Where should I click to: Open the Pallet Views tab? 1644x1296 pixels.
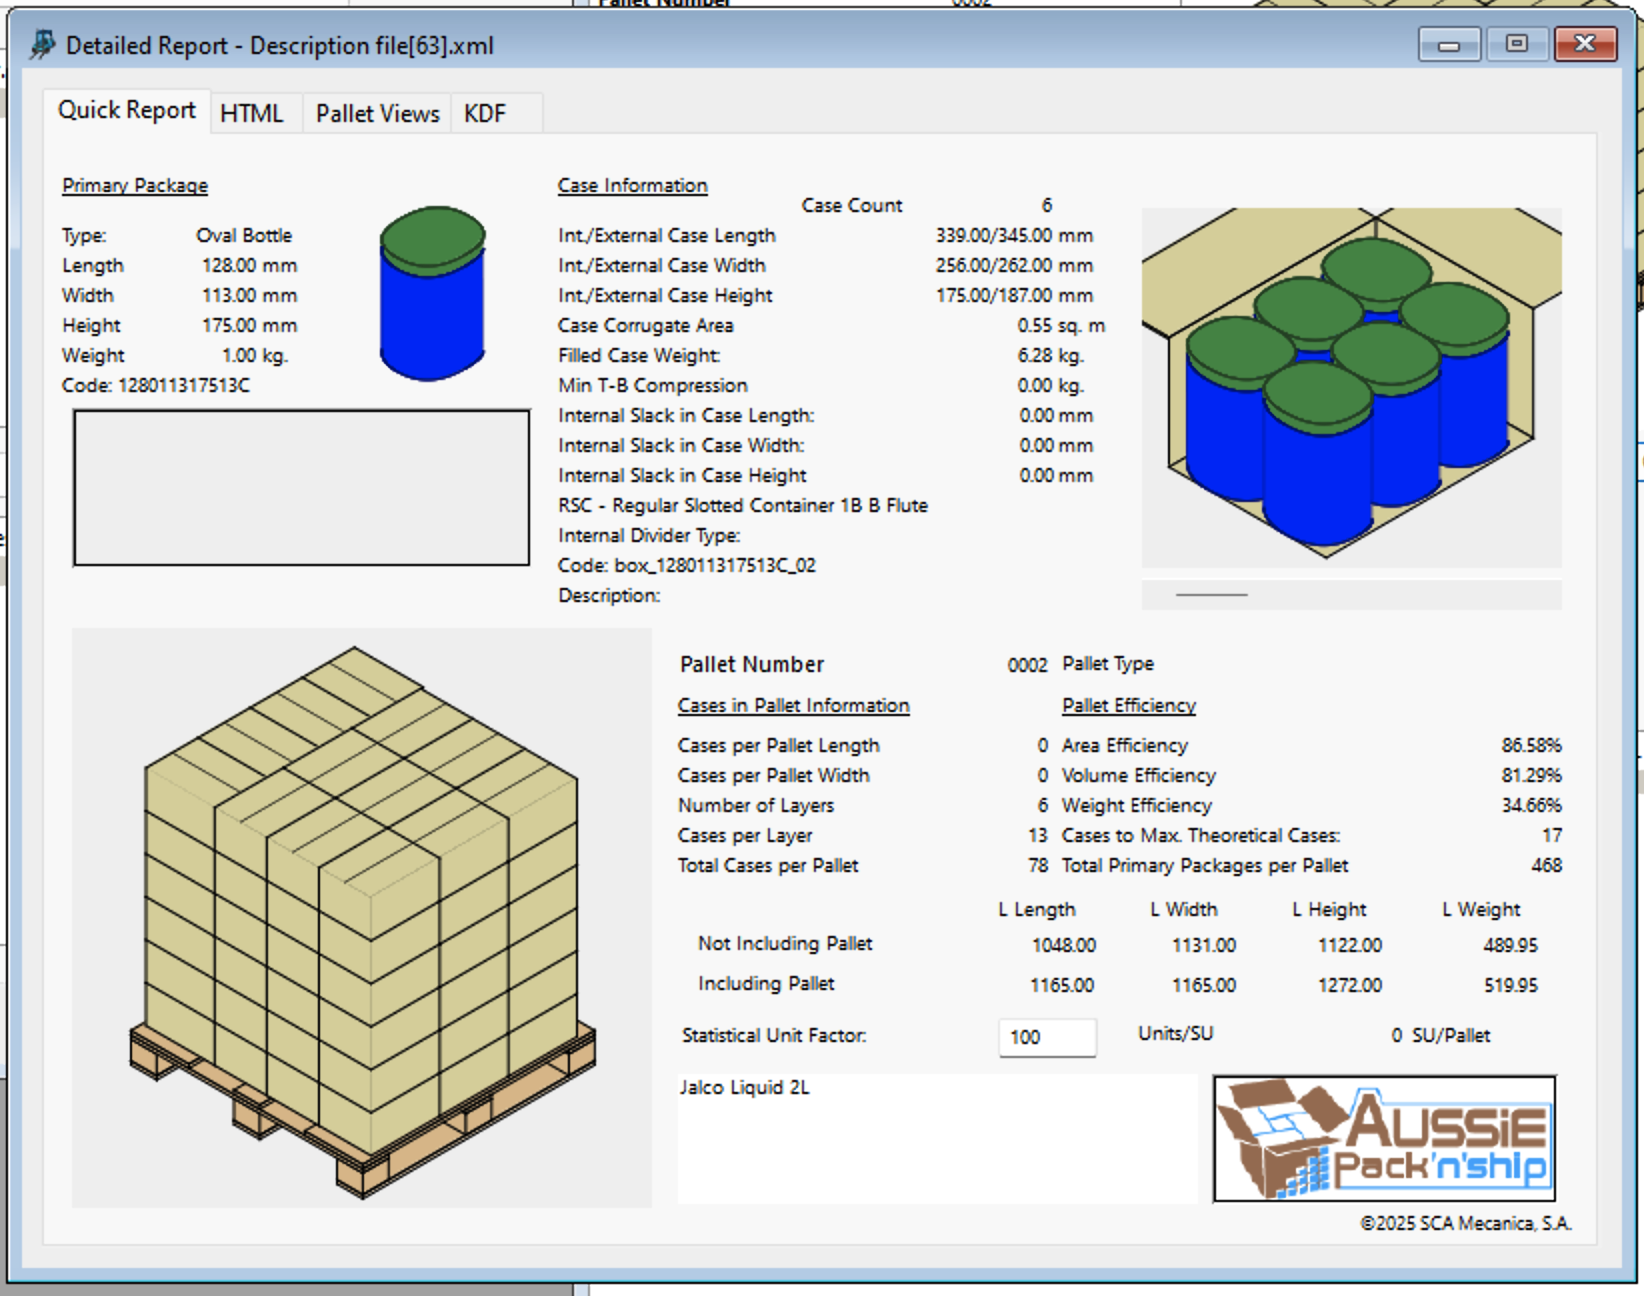pyautogui.click(x=378, y=113)
